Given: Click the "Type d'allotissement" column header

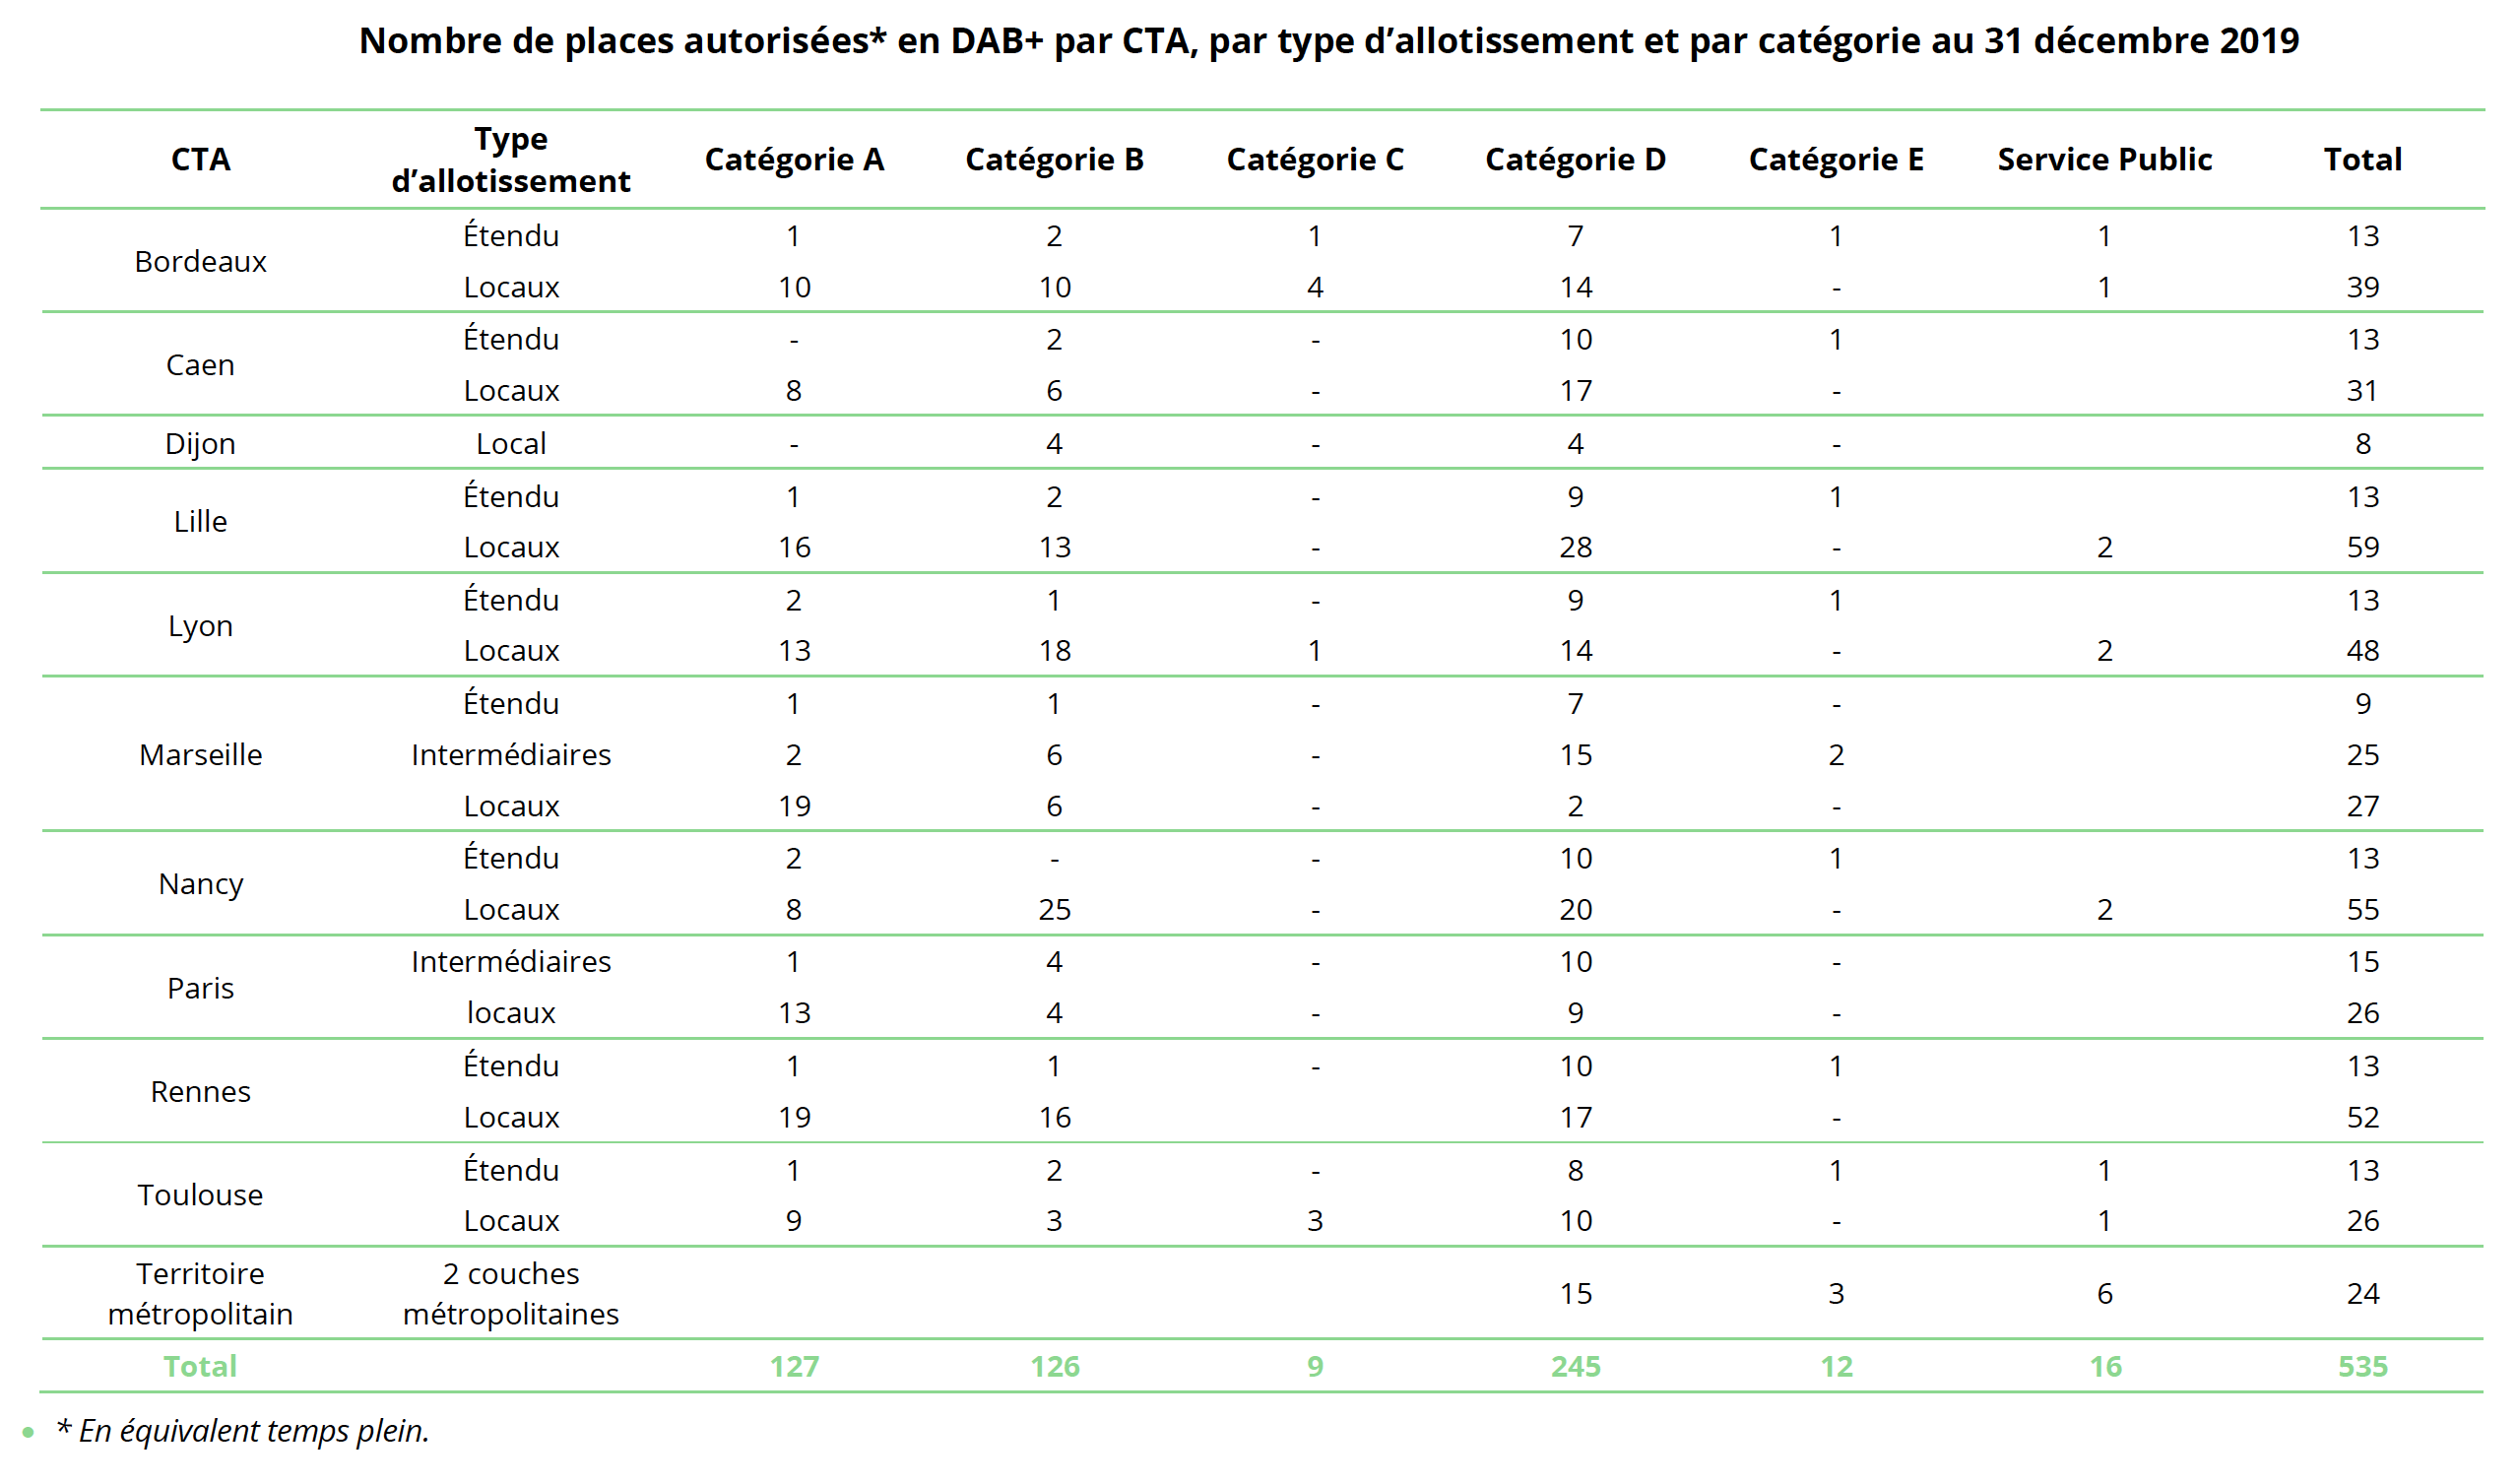Looking at the screenshot, I should pyautogui.click(x=511, y=159).
